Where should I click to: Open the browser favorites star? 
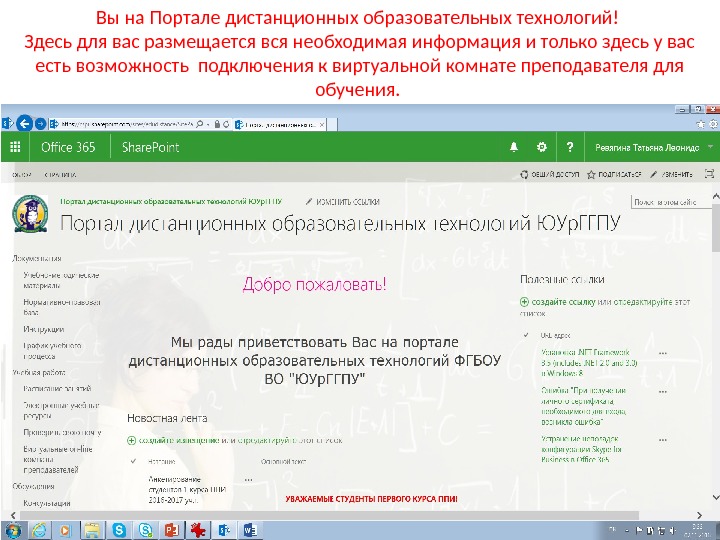pyautogui.click(x=701, y=124)
